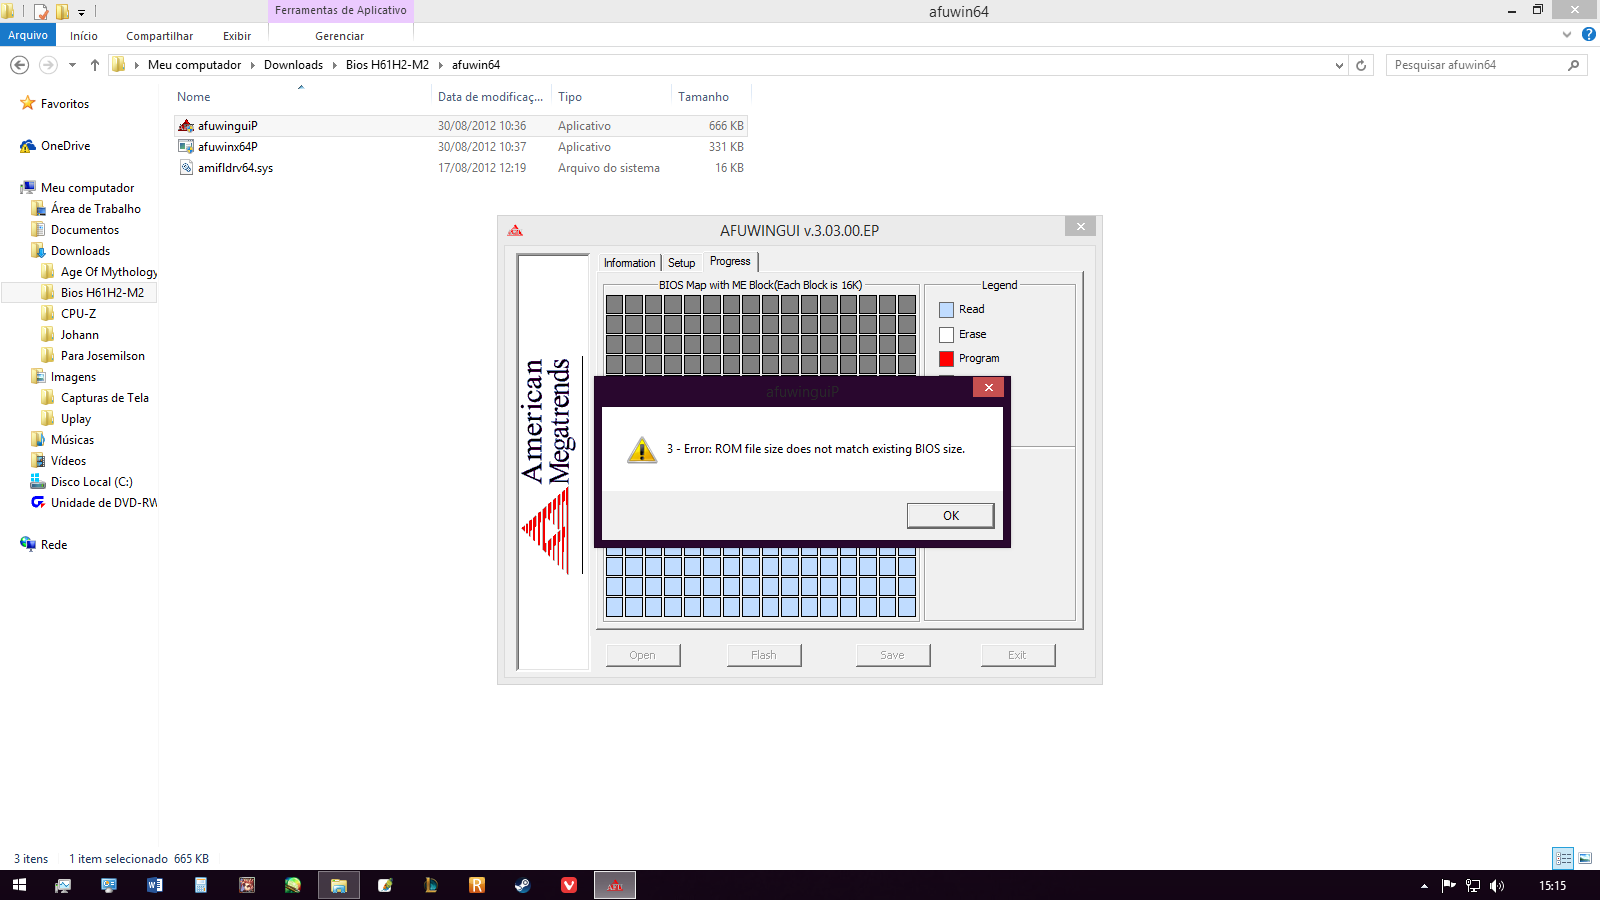Open Steam from the taskbar
This screenshot has height=900, width=1600.
(x=523, y=885)
